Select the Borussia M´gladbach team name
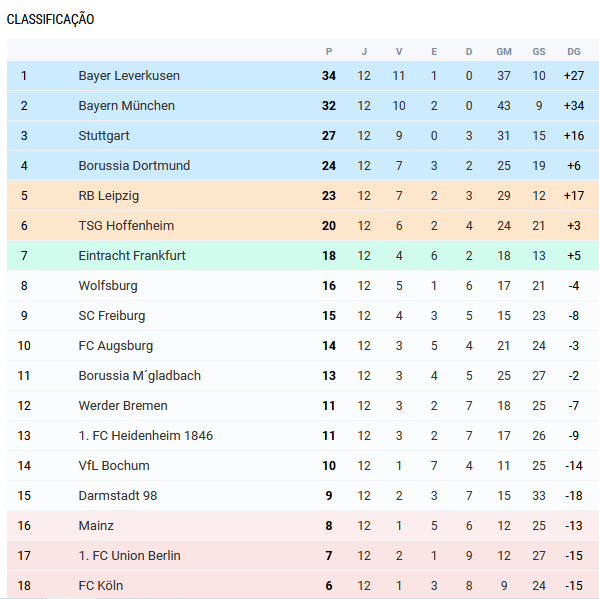The height and width of the screenshot is (599, 599). click(139, 376)
